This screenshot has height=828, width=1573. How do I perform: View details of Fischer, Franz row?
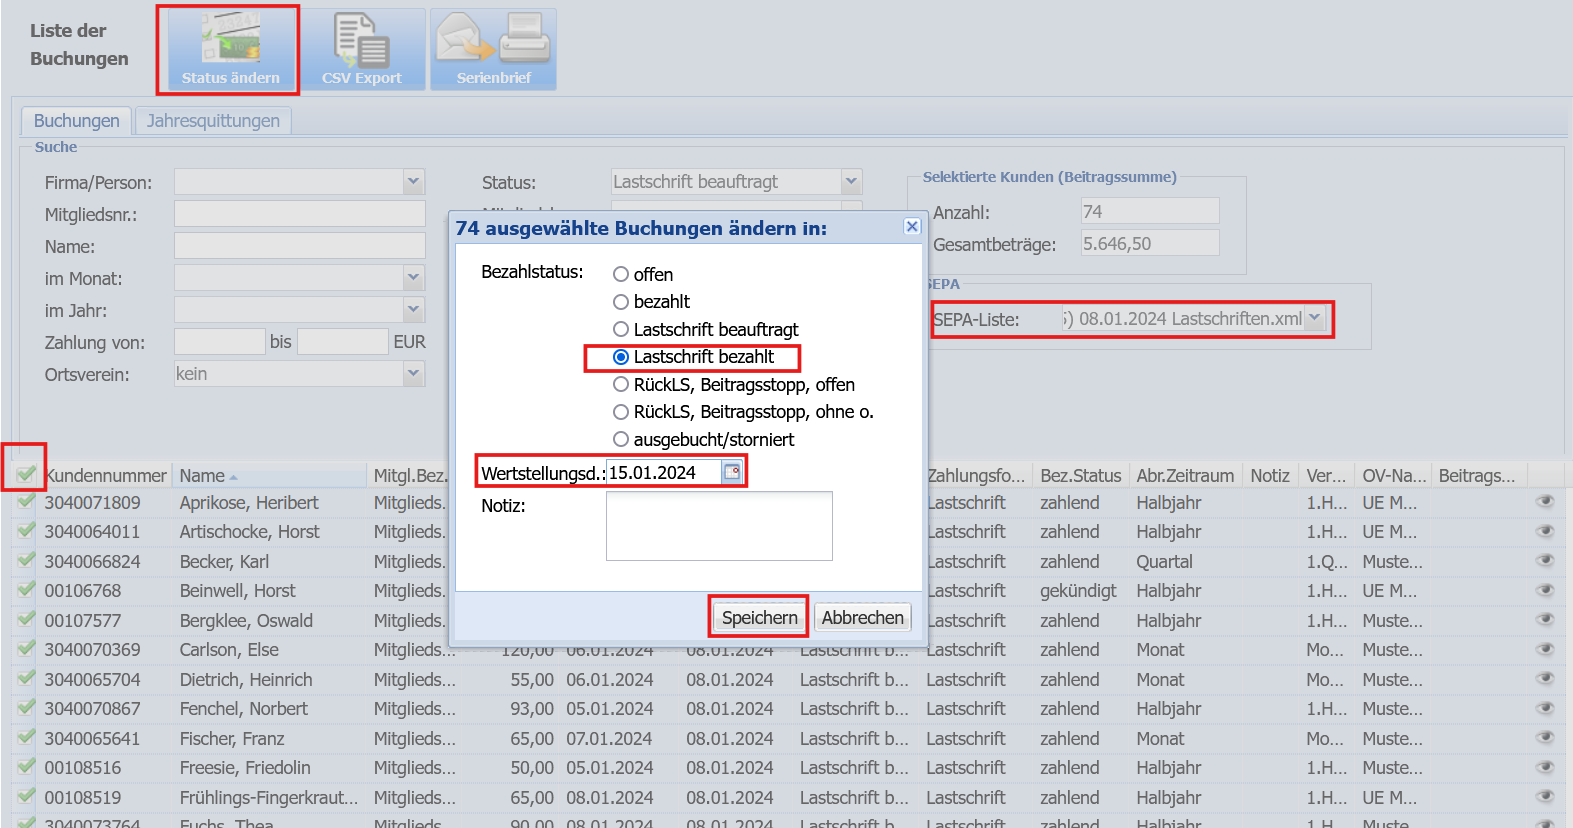pos(1545,738)
